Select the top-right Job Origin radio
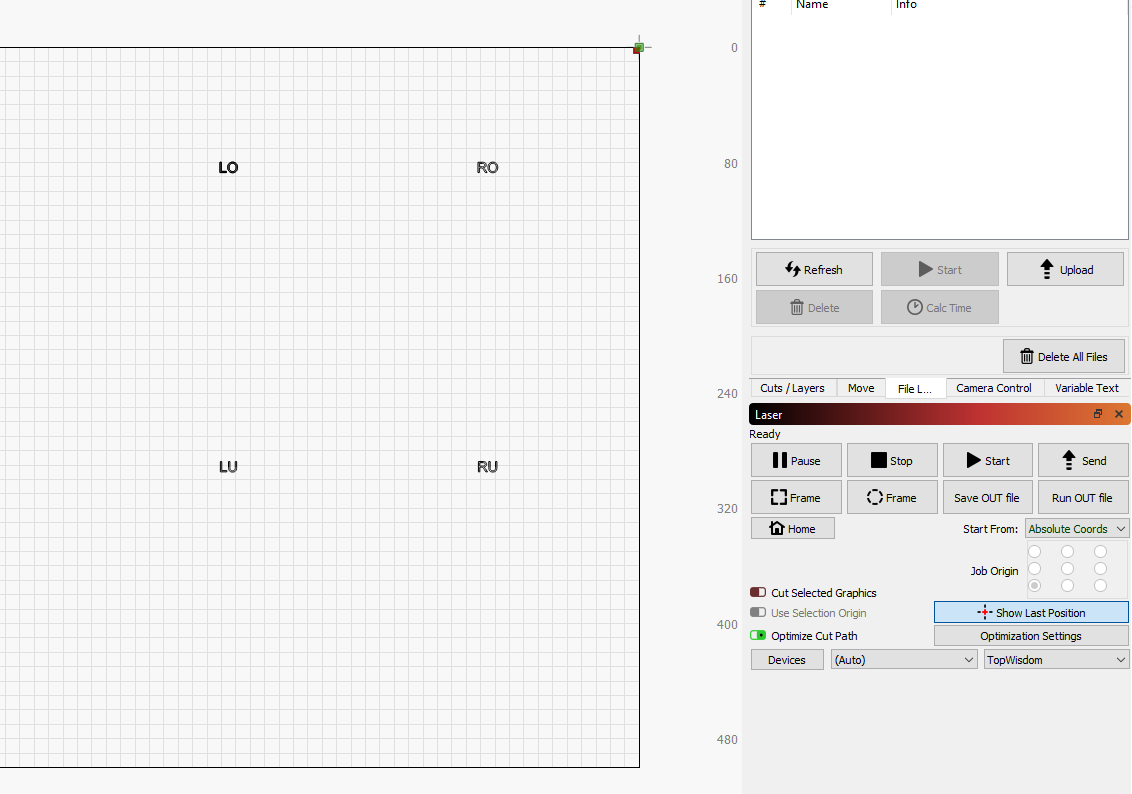The width and height of the screenshot is (1132, 794). (1100, 551)
